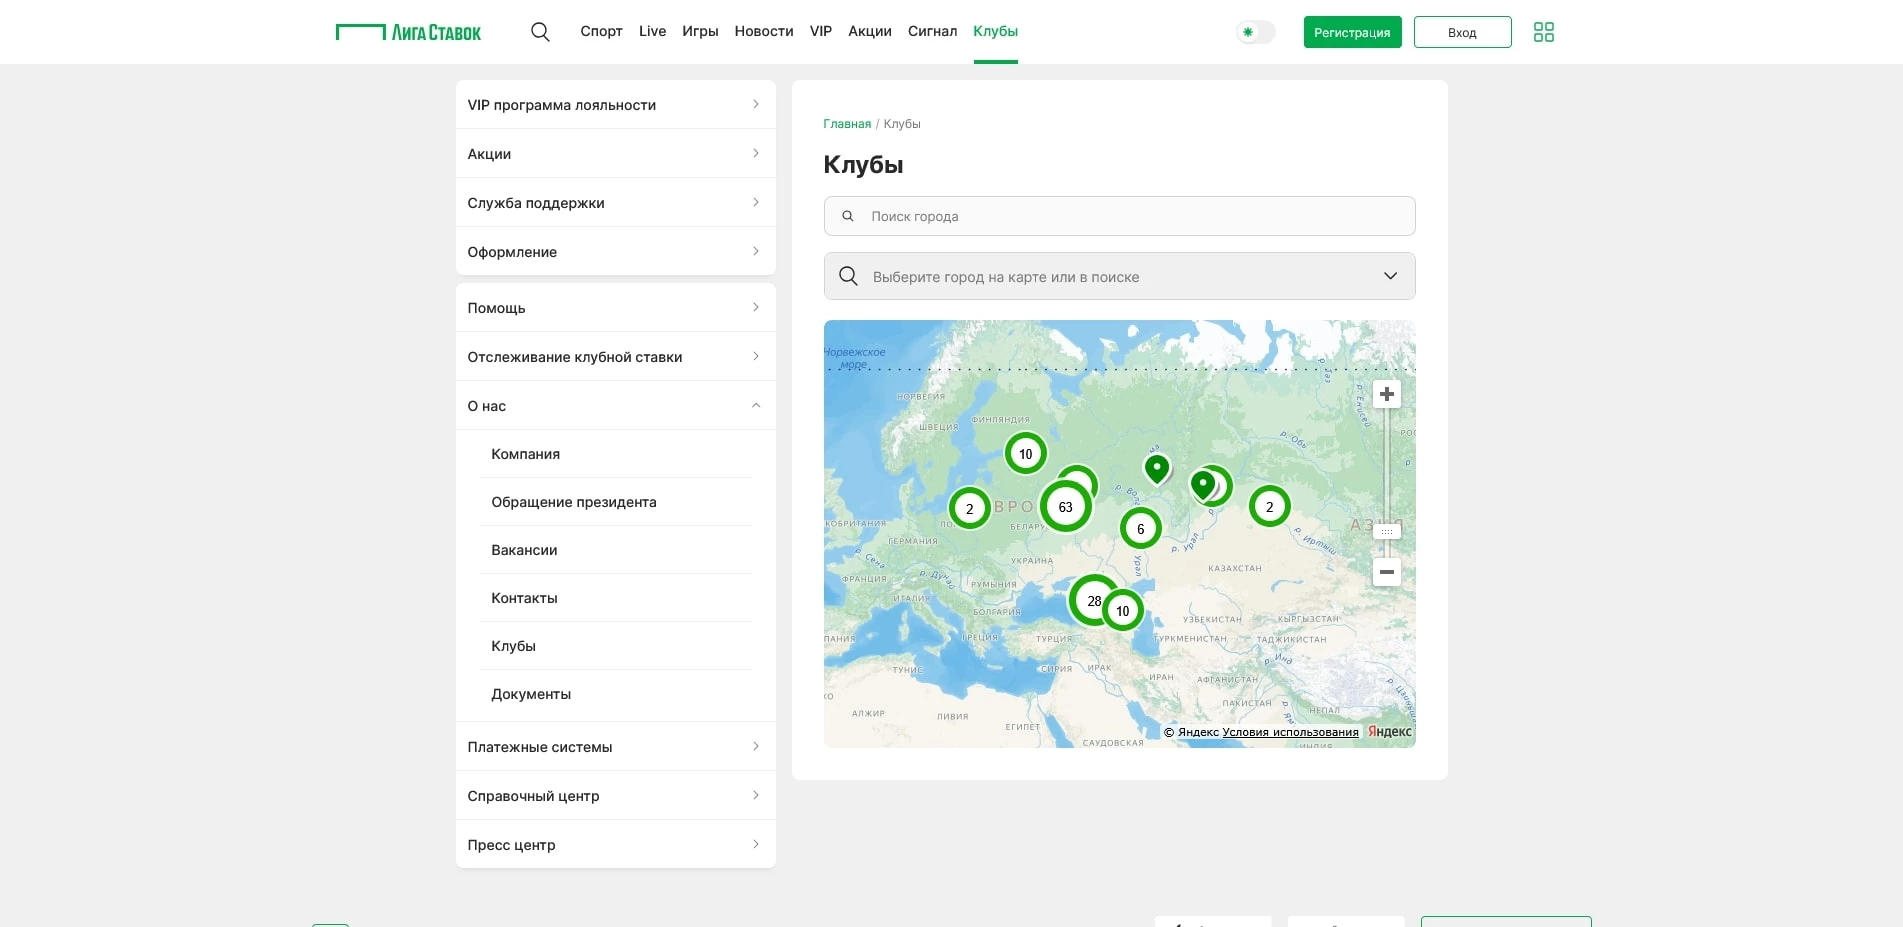Toggle the light/dark theme switch
1903x927 pixels.
[x=1256, y=32]
